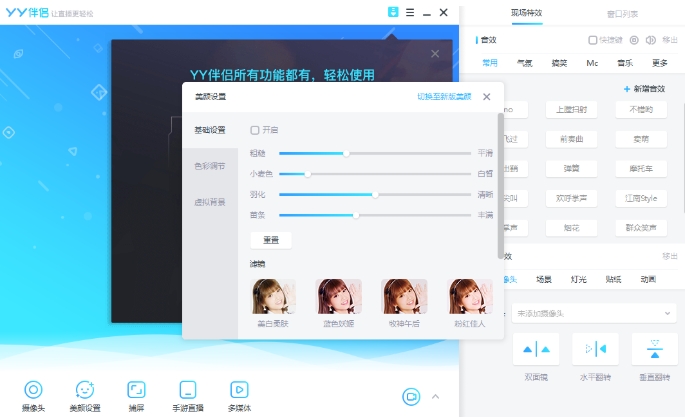
Task: Play the 江南Style sound effect
Action: [641, 198]
